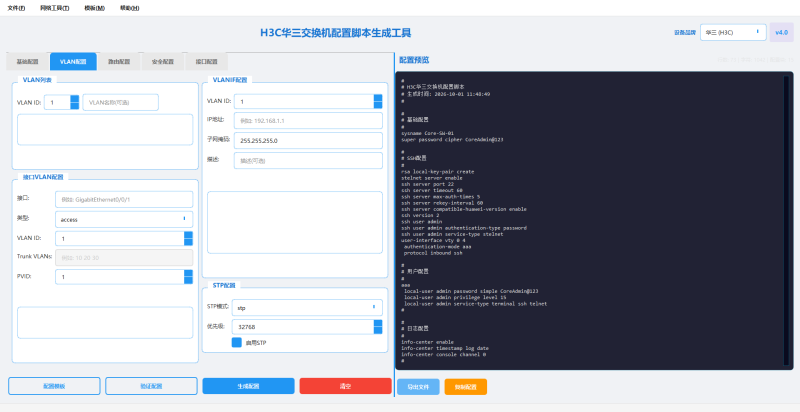Click the 子网掩码 field showing 255.255.255.0
The height and width of the screenshot is (412, 800).
[x=308, y=141]
